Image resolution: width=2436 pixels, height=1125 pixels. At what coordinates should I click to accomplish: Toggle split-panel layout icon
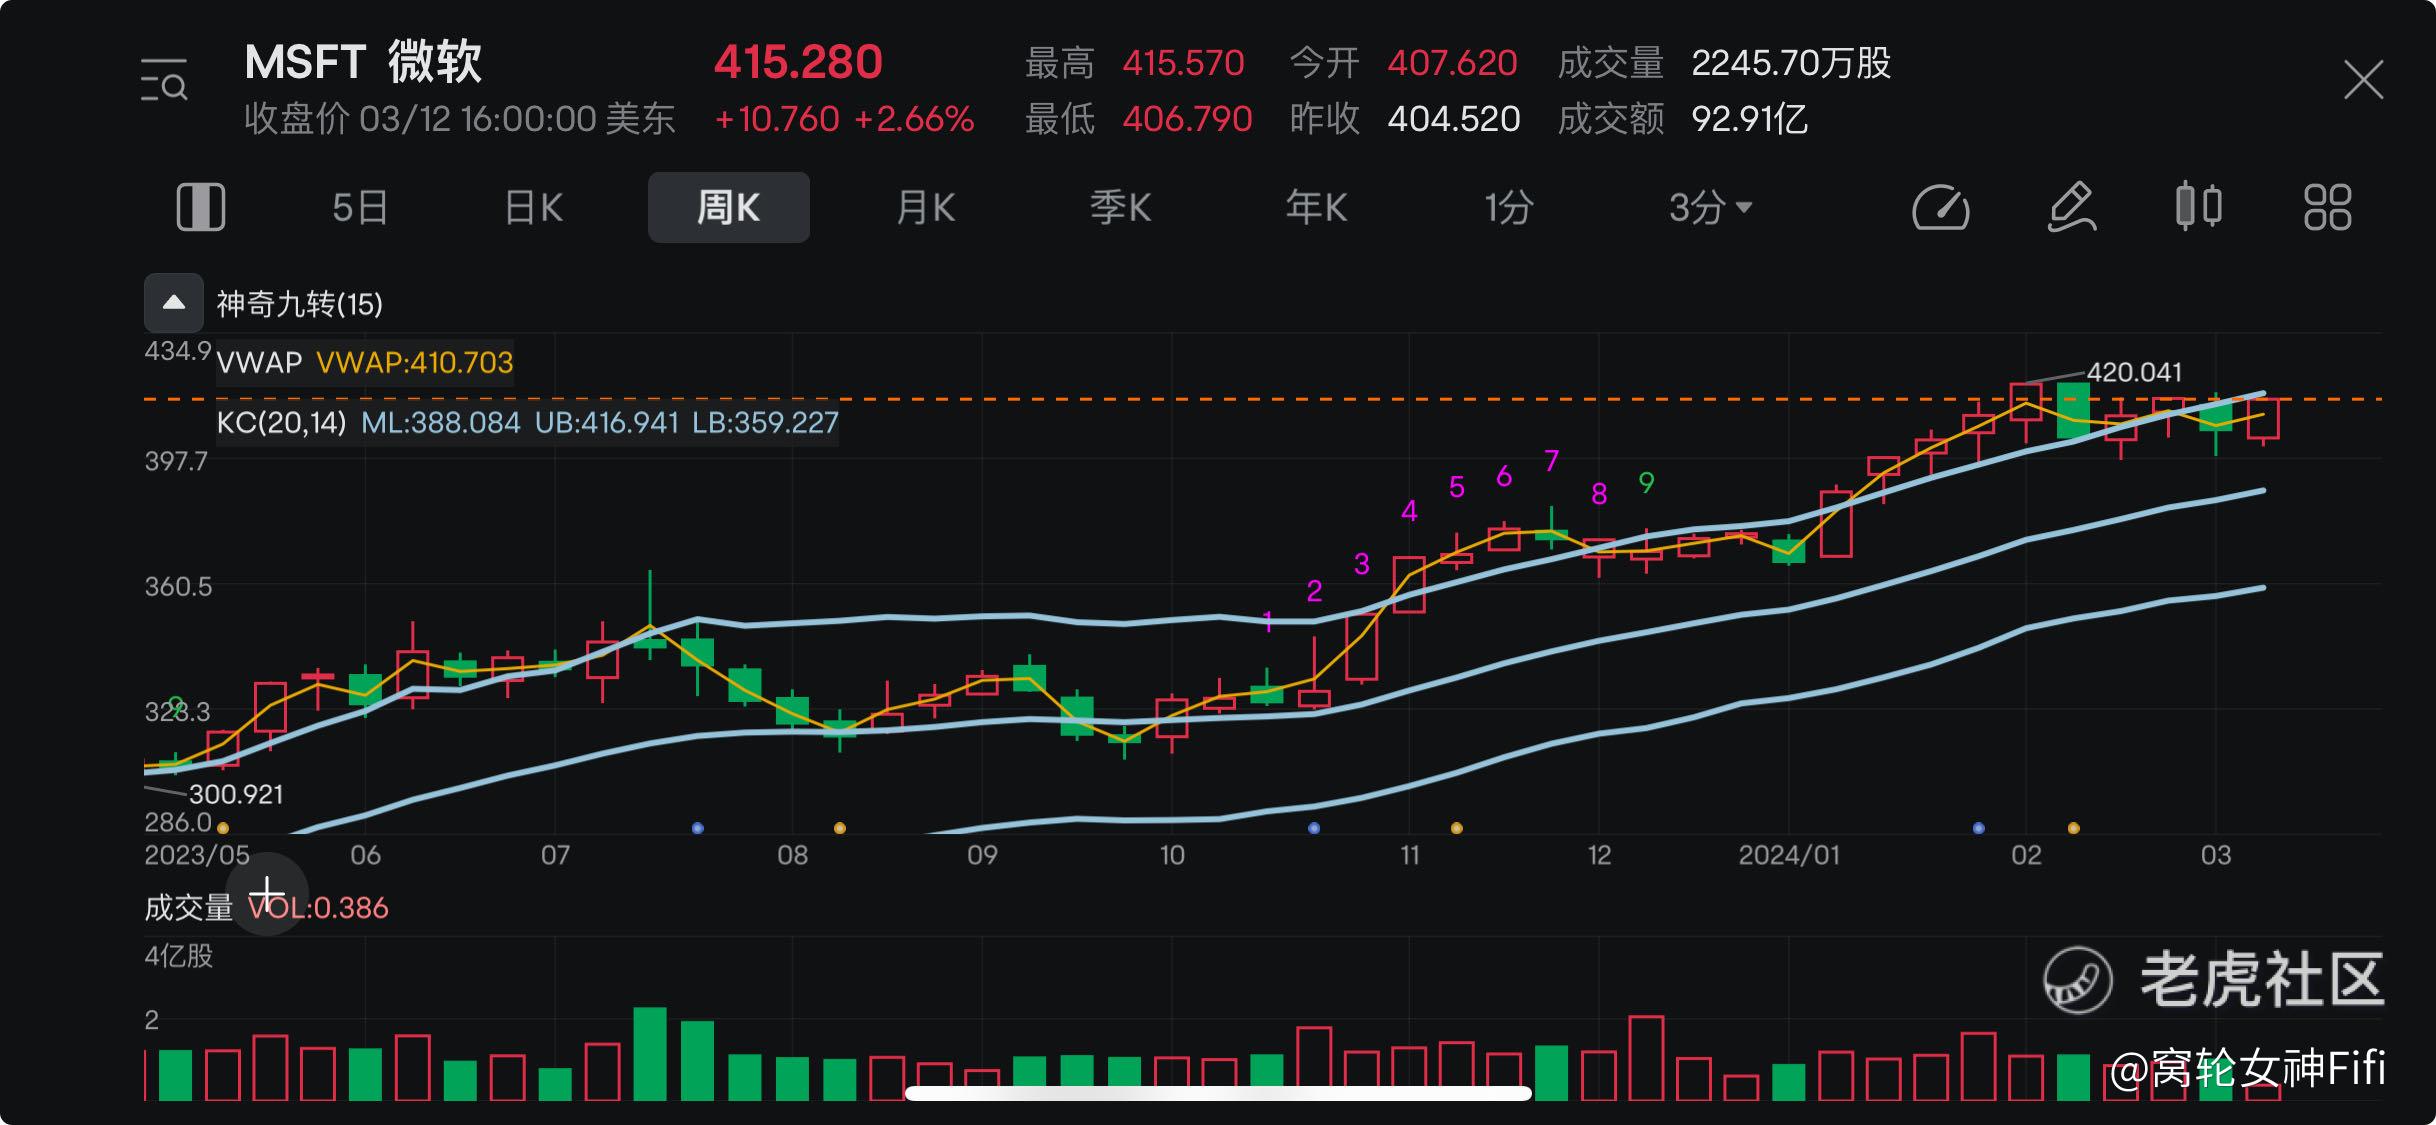point(201,208)
